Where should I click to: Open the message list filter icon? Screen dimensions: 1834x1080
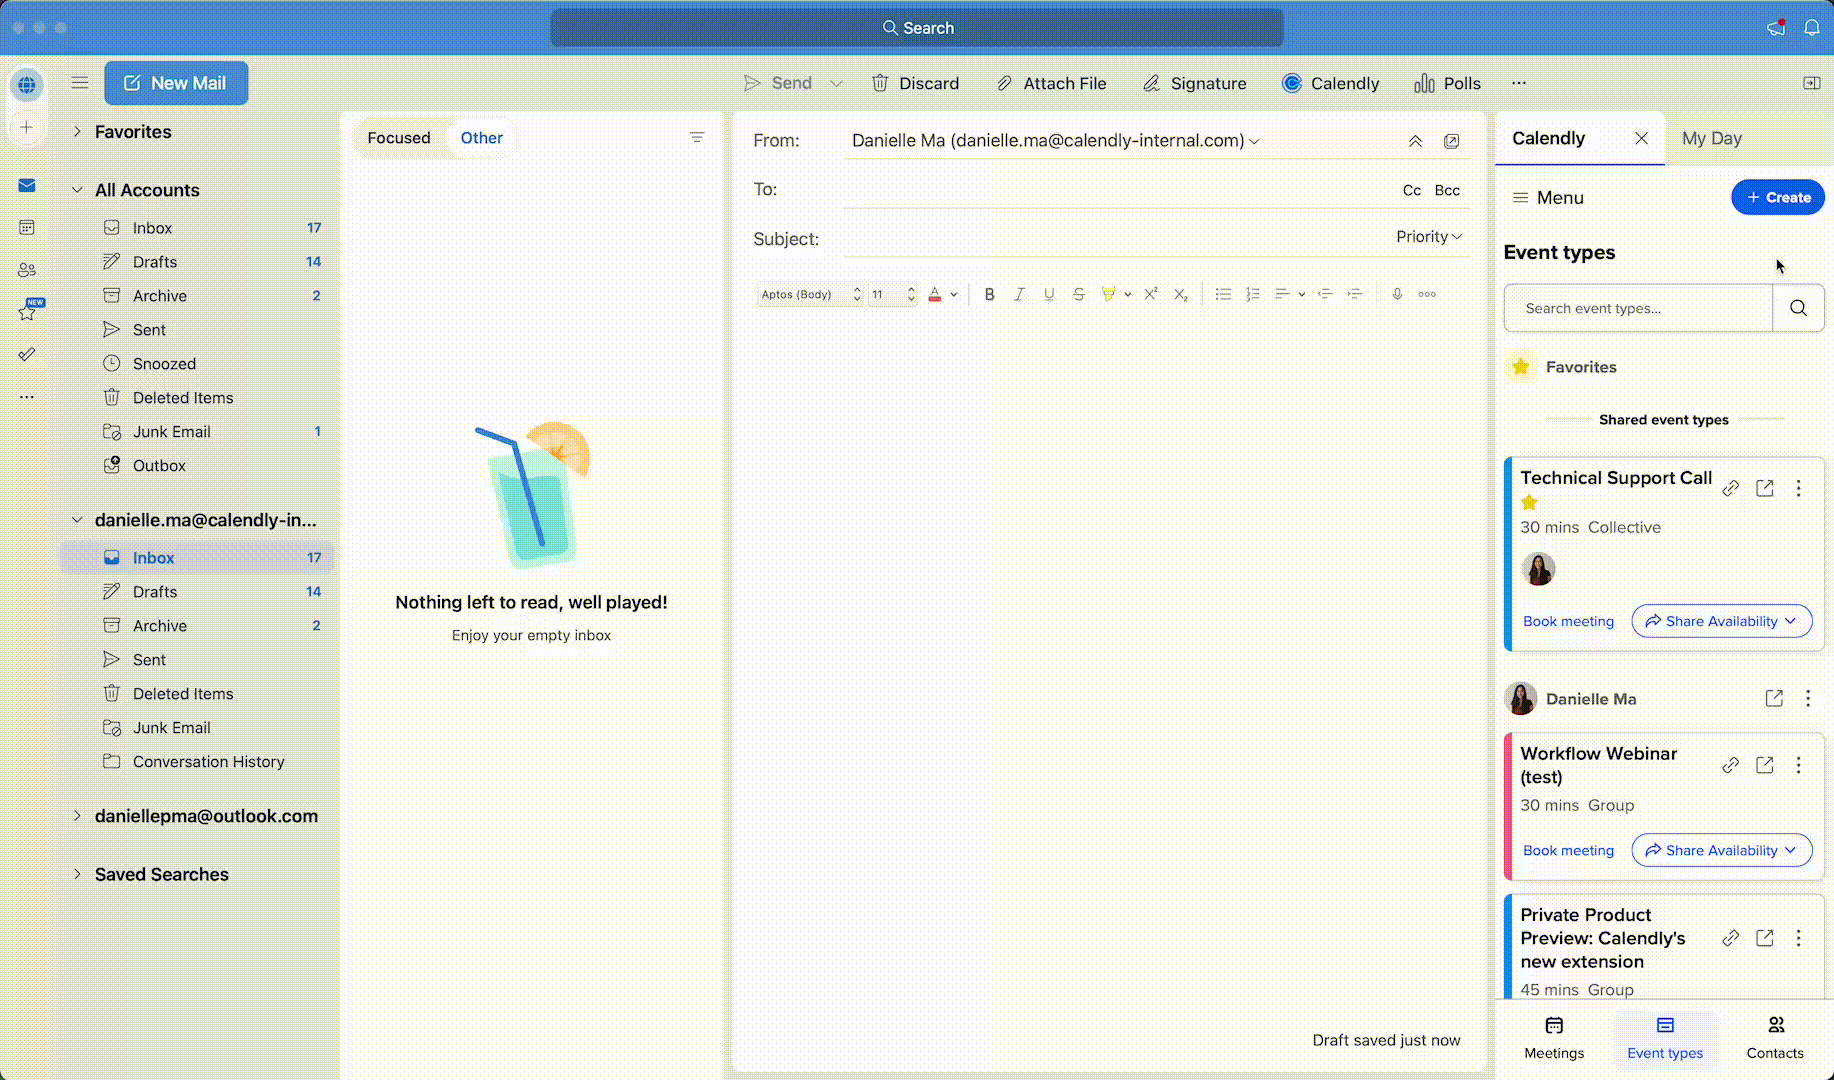pos(697,137)
